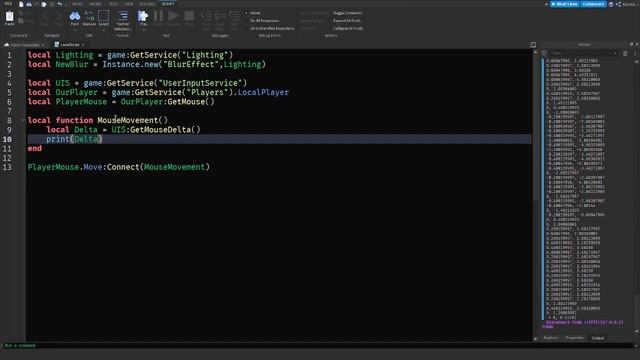Open the Play button dropdown arrow
640x360 pixels.
tap(143, 29)
